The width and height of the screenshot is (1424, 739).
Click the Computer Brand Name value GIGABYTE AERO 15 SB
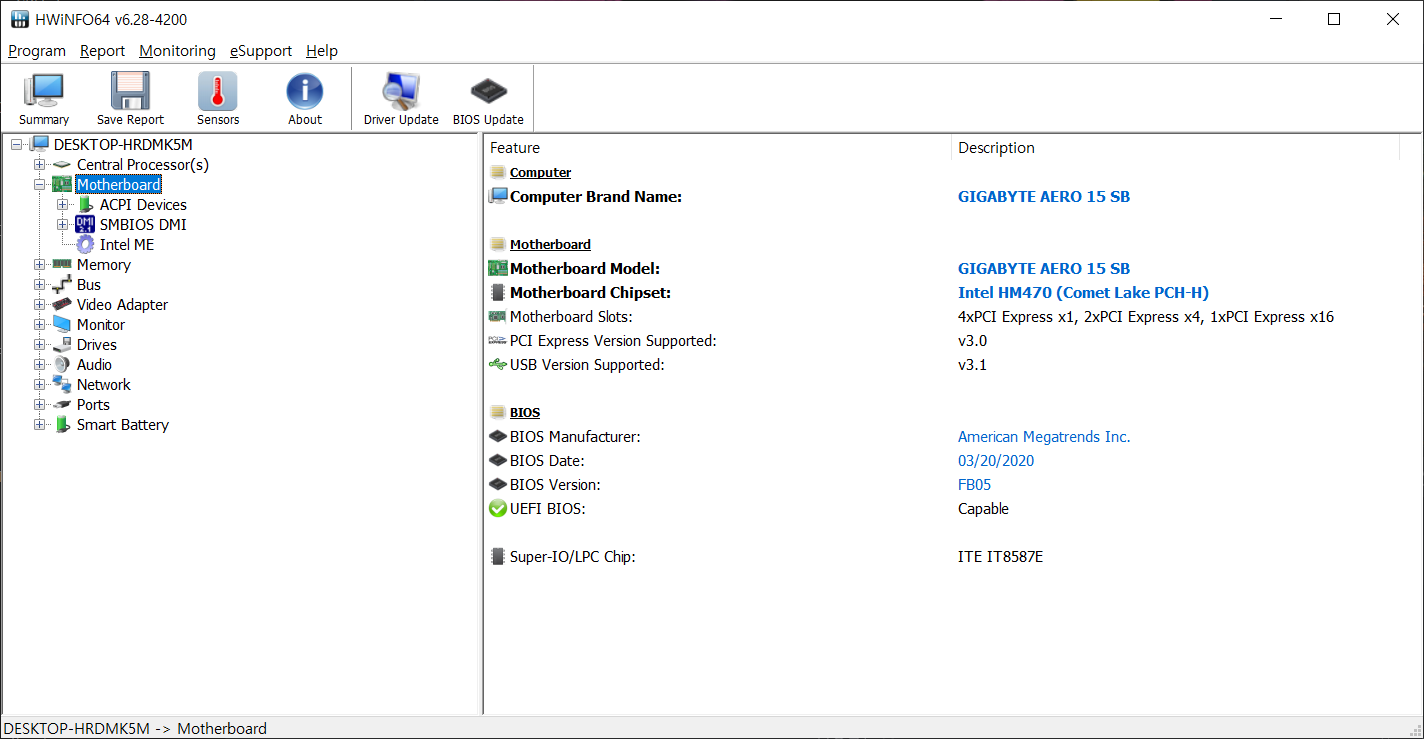[x=1044, y=197]
